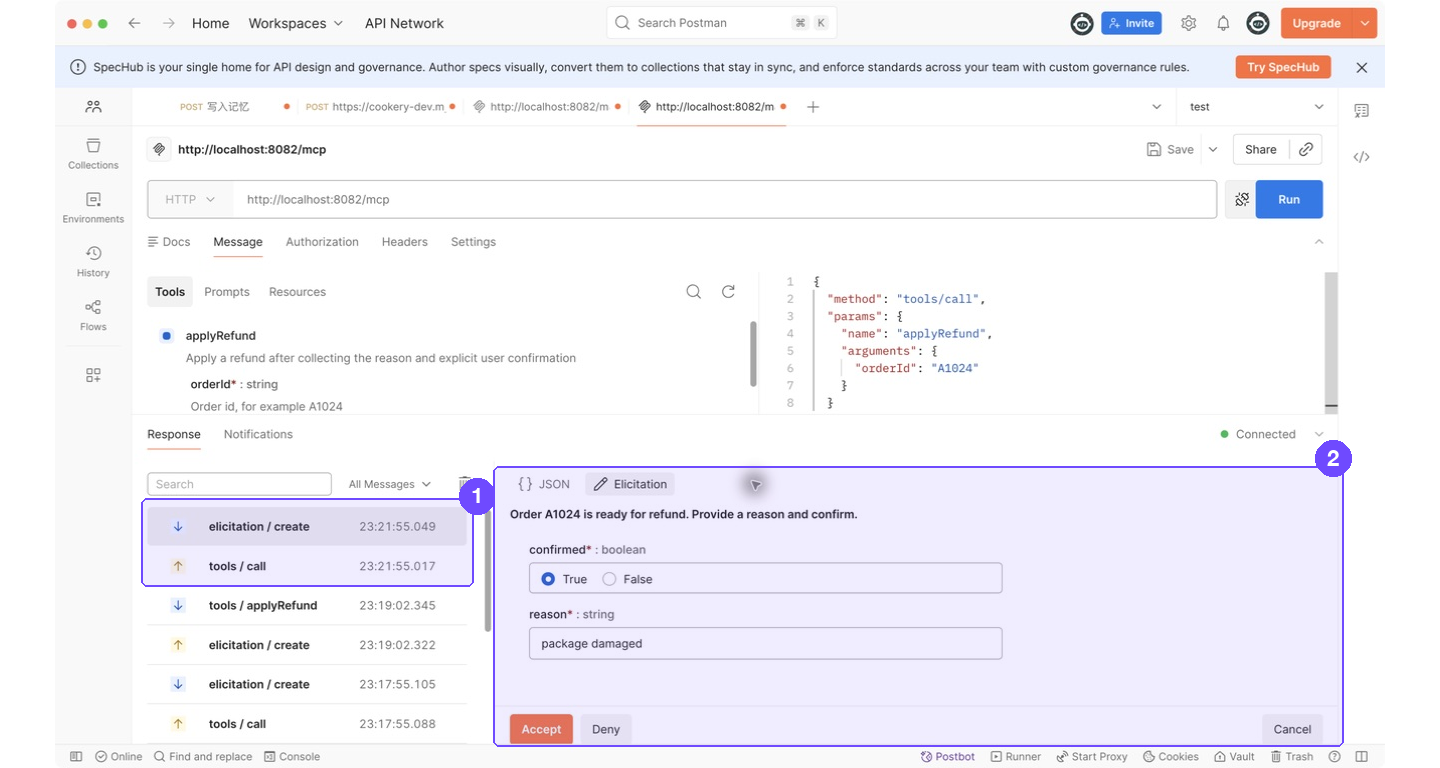The height and width of the screenshot is (768, 1440).
Task: Open the settings gear in header
Action: tap(1188, 23)
